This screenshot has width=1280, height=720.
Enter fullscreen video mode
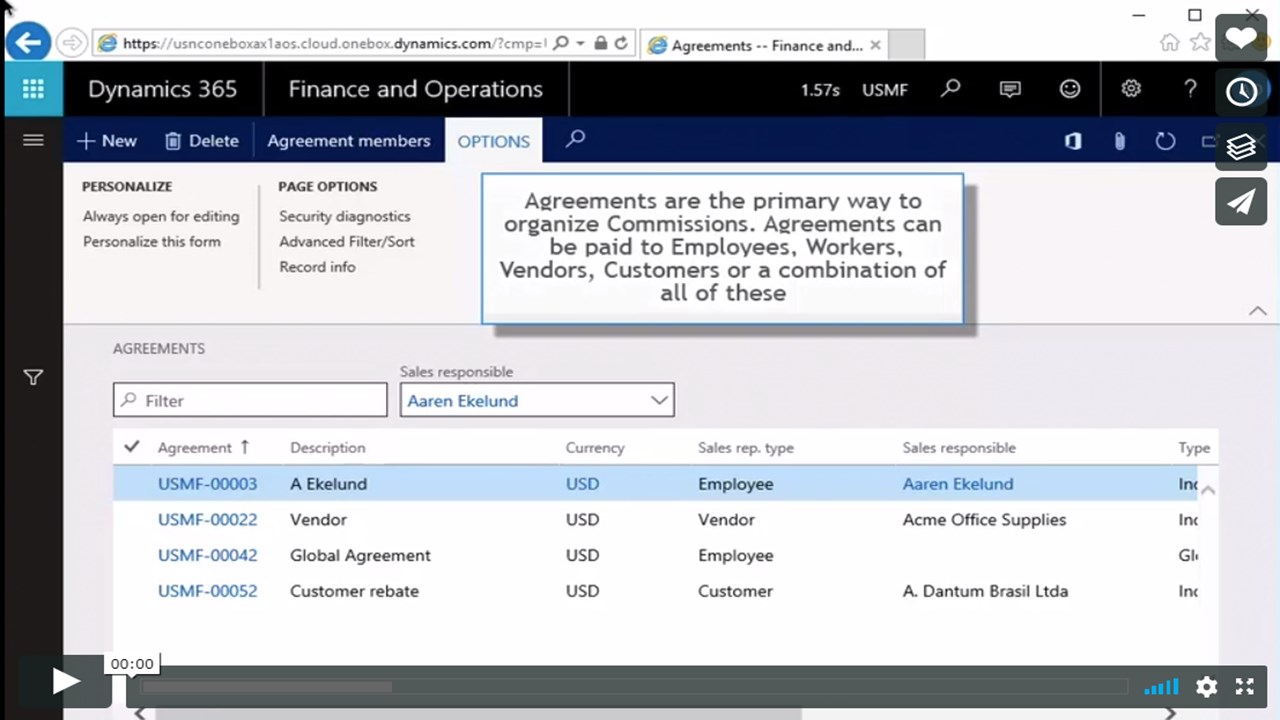(1244, 686)
